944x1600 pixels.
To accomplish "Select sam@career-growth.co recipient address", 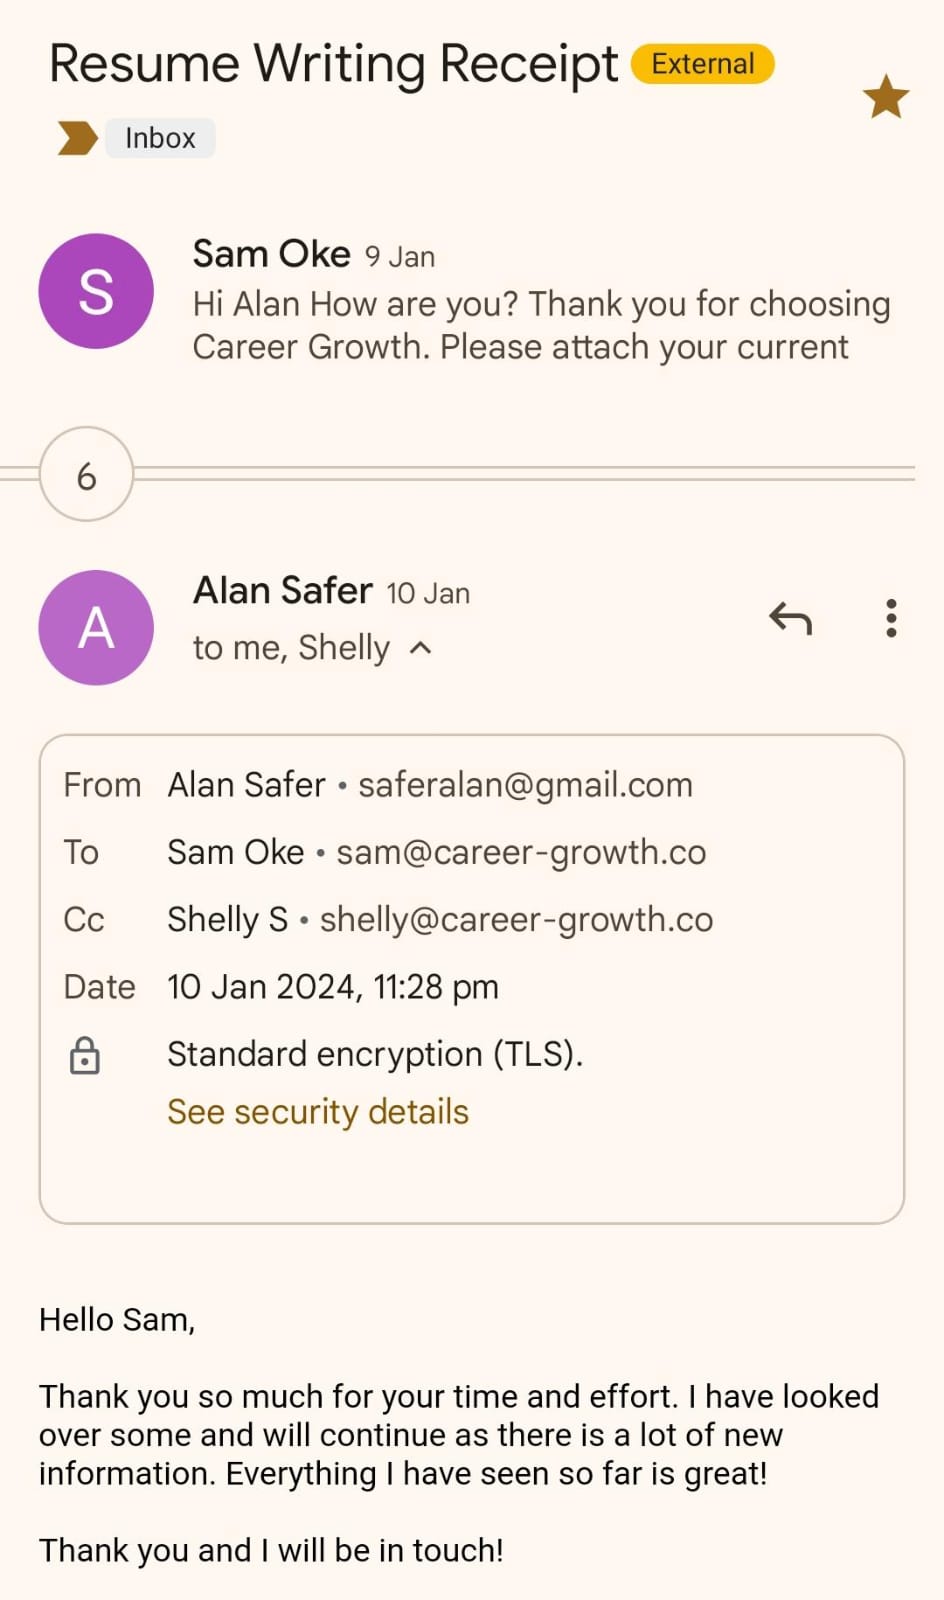I will 521,852.
